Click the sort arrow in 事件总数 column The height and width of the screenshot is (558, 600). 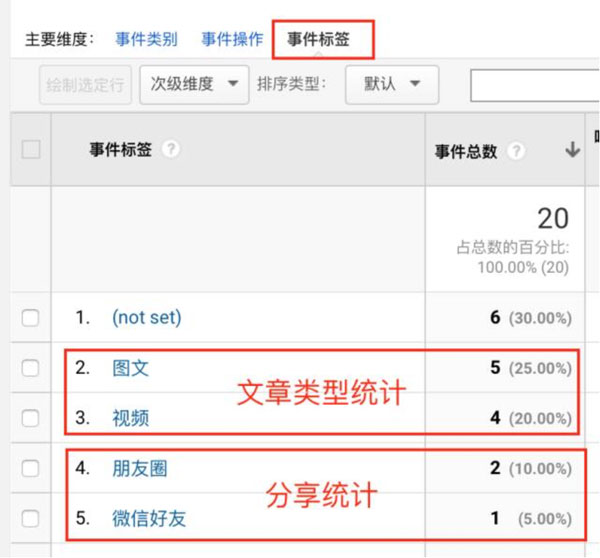pos(572,150)
